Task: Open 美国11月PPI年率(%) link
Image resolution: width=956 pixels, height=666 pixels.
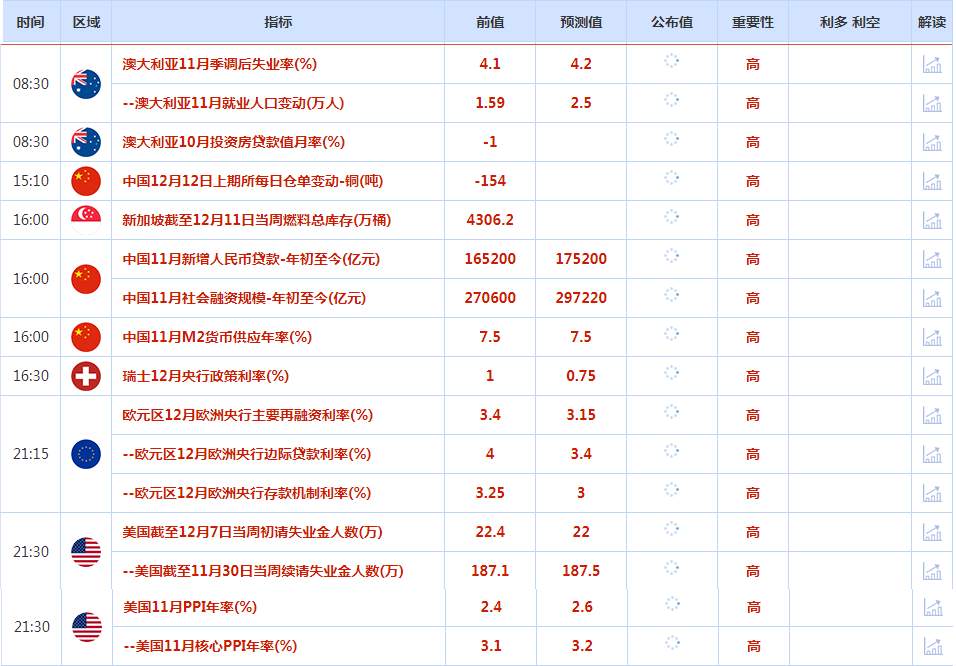Action: click(190, 607)
